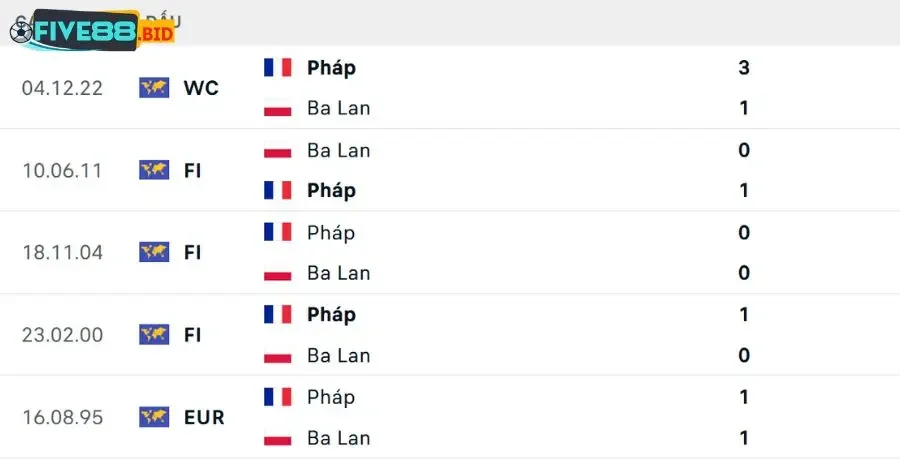This screenshot has width=900, height=460.
Task: Click Pháp in the 23.02.00 match
Action: (331, 314)
